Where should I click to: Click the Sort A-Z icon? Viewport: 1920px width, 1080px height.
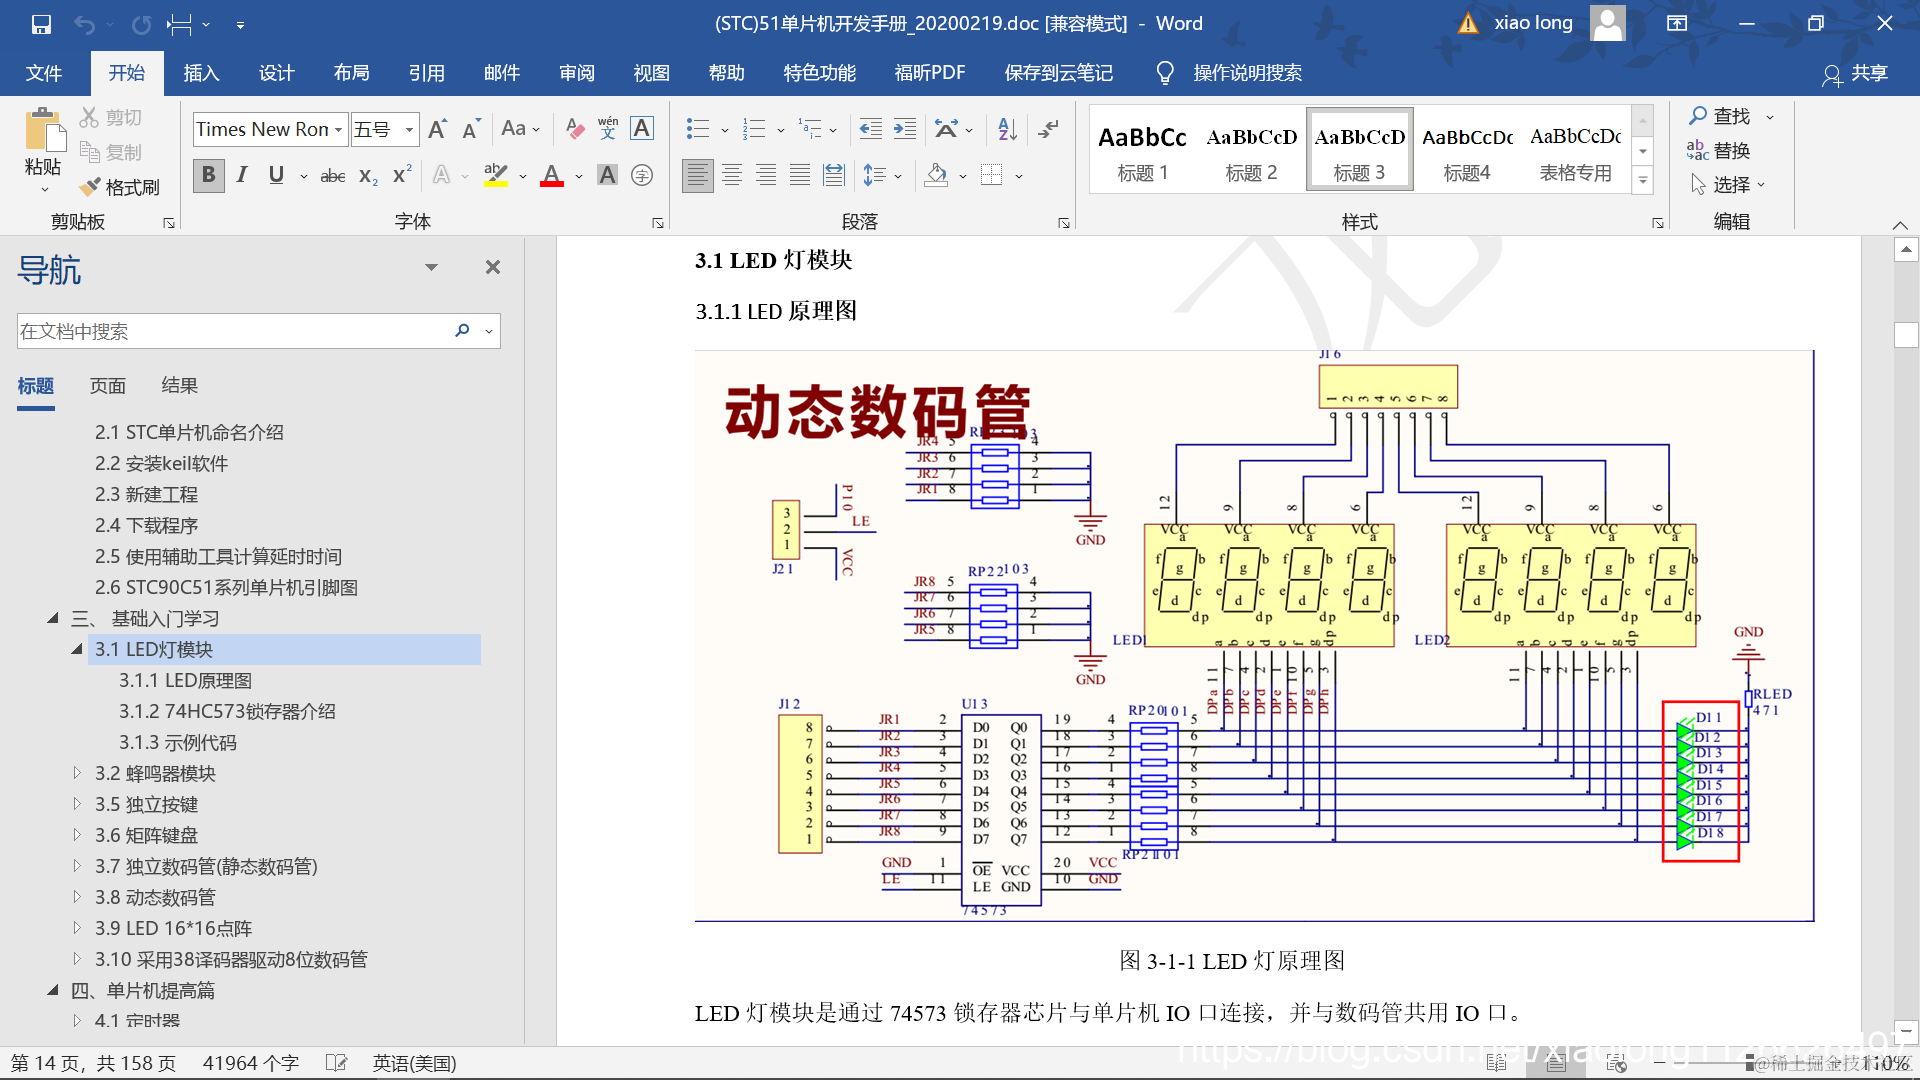pyautogui.click(x=1007, y=128)
